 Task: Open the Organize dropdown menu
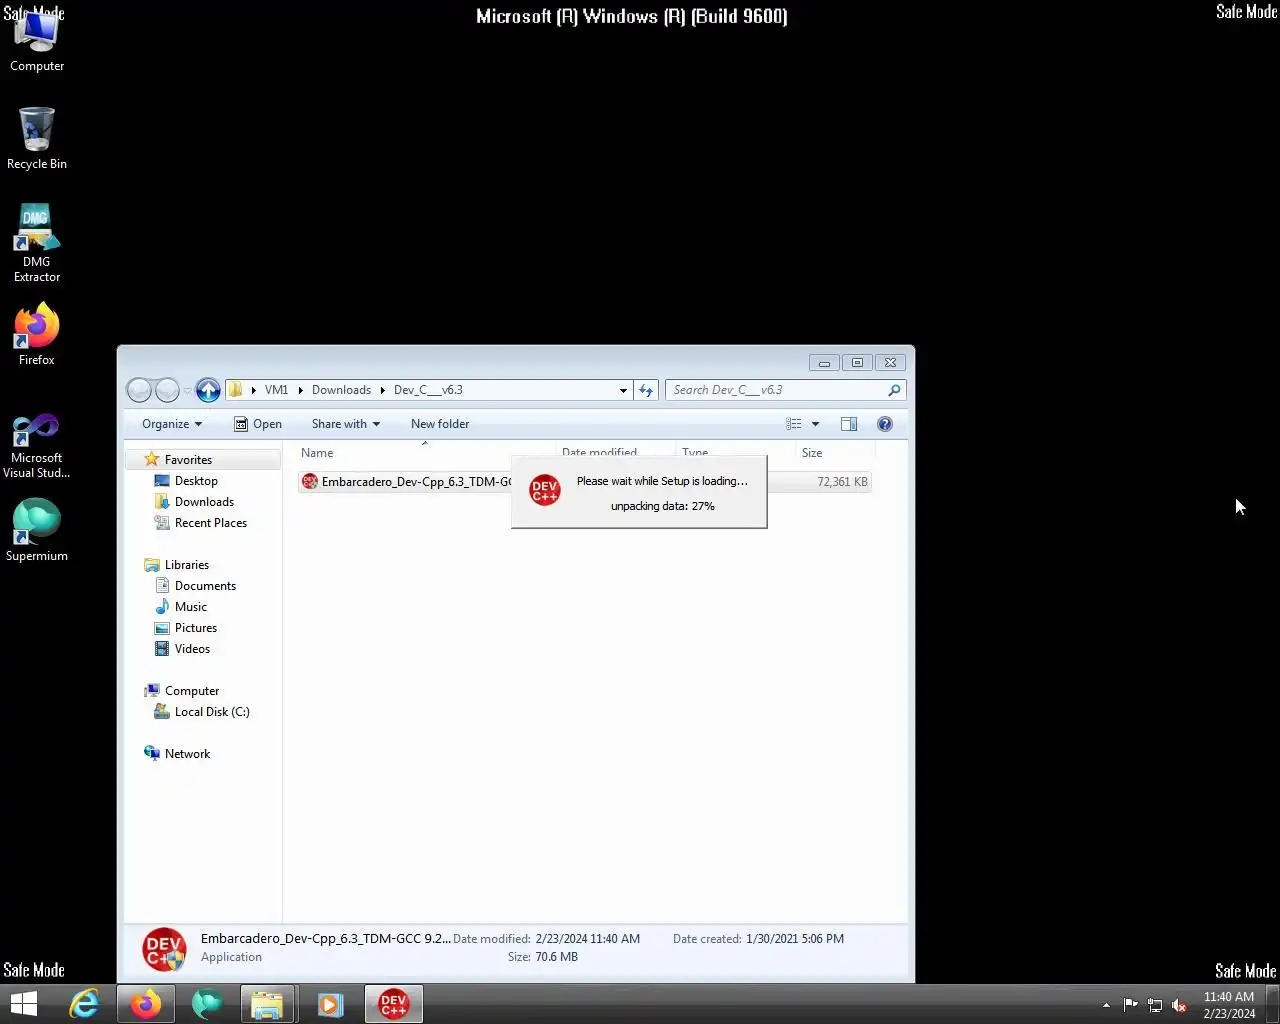point(172,424)
